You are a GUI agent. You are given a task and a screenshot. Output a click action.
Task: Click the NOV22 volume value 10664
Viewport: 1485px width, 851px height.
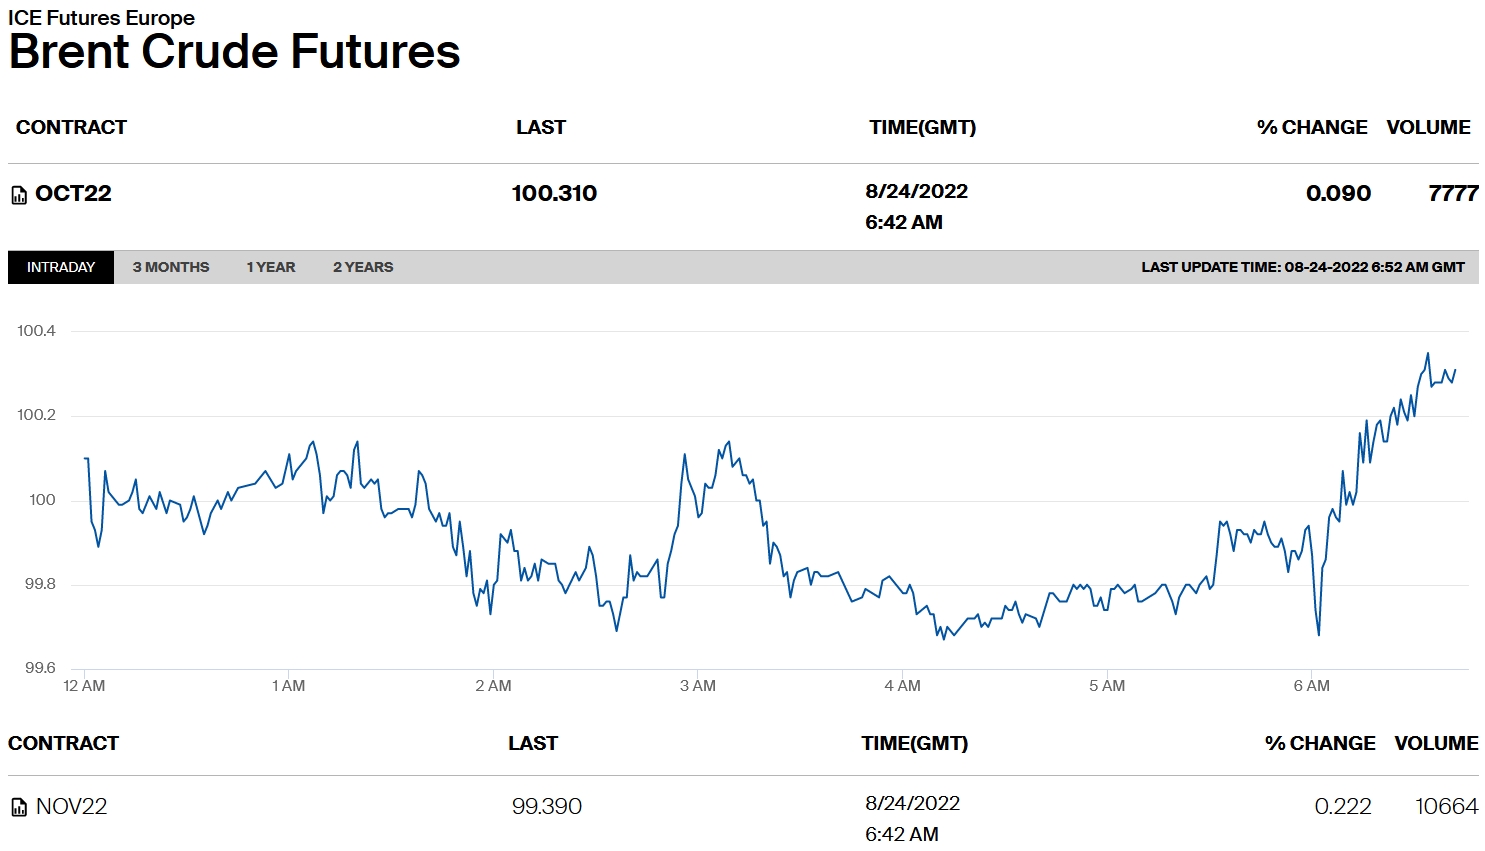click(x=1446, y=806)
